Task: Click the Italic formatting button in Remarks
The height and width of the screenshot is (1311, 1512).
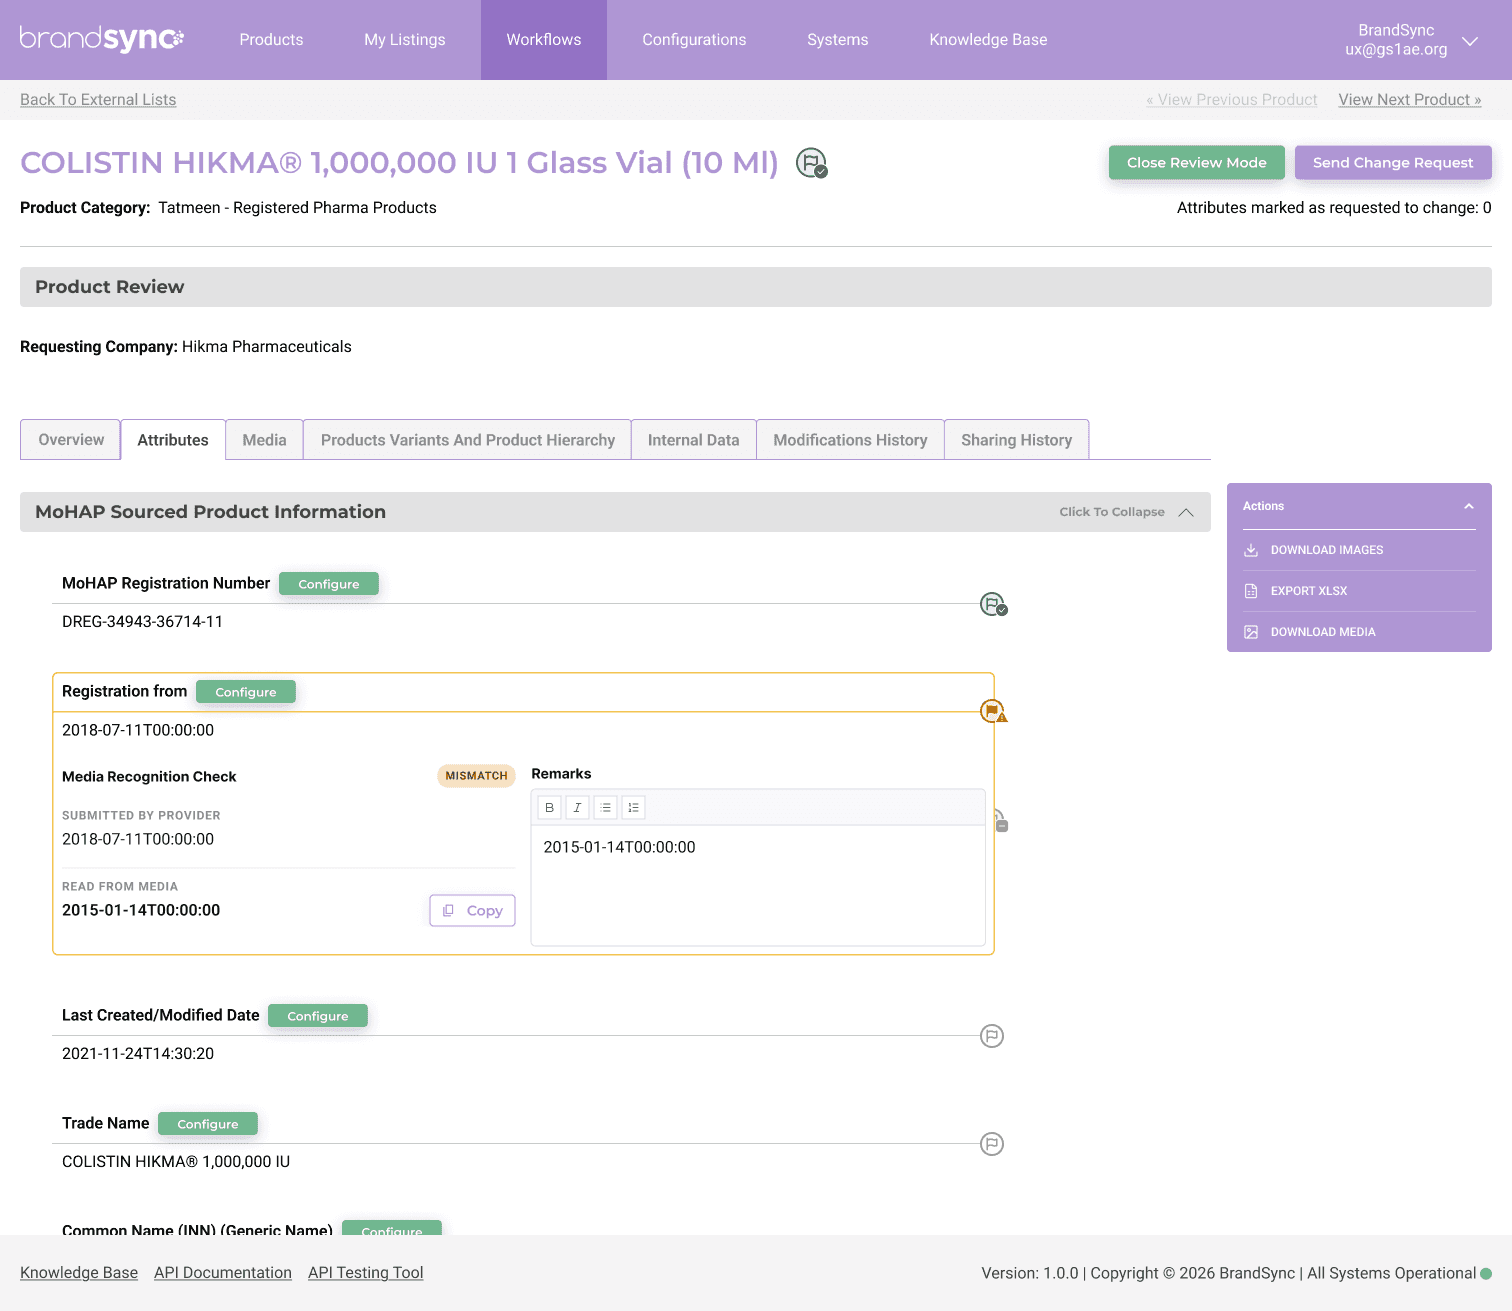Action: coord(577,807)
